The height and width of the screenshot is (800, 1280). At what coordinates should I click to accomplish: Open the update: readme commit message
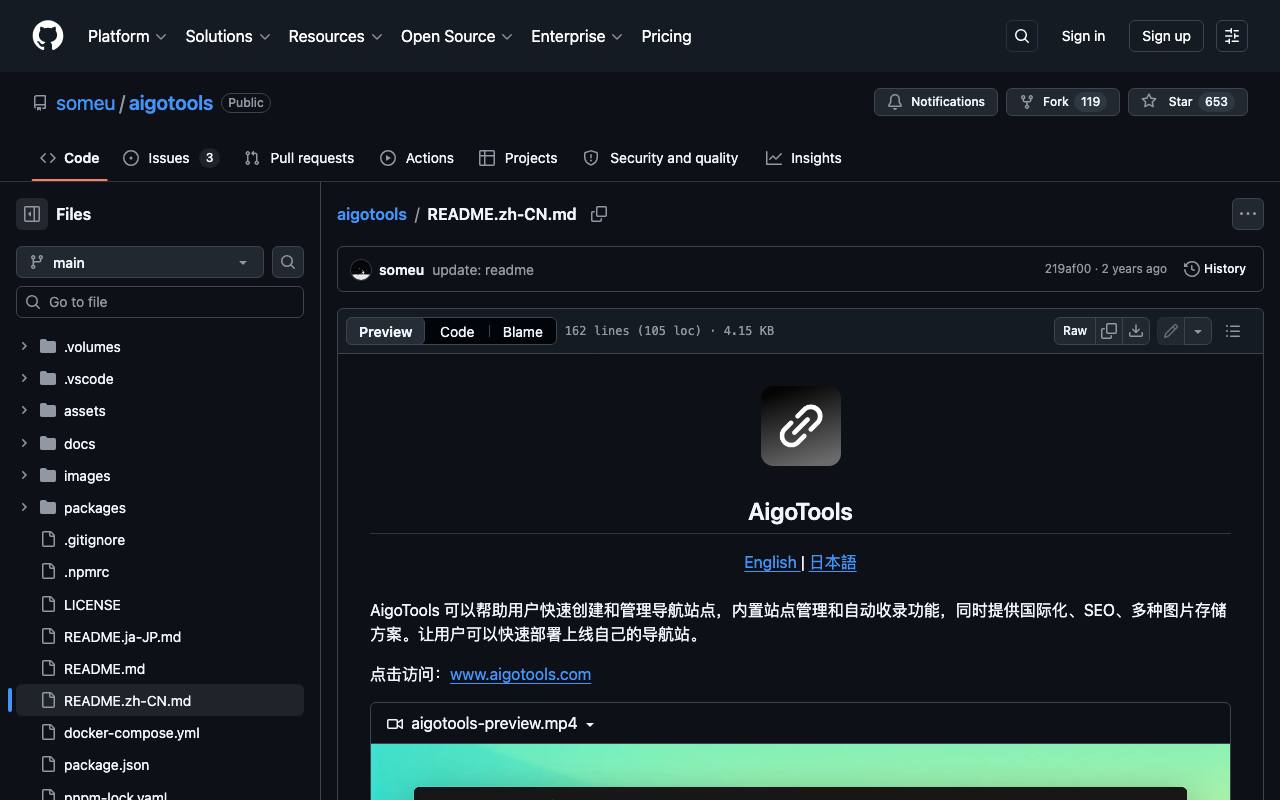pos(483,270)
